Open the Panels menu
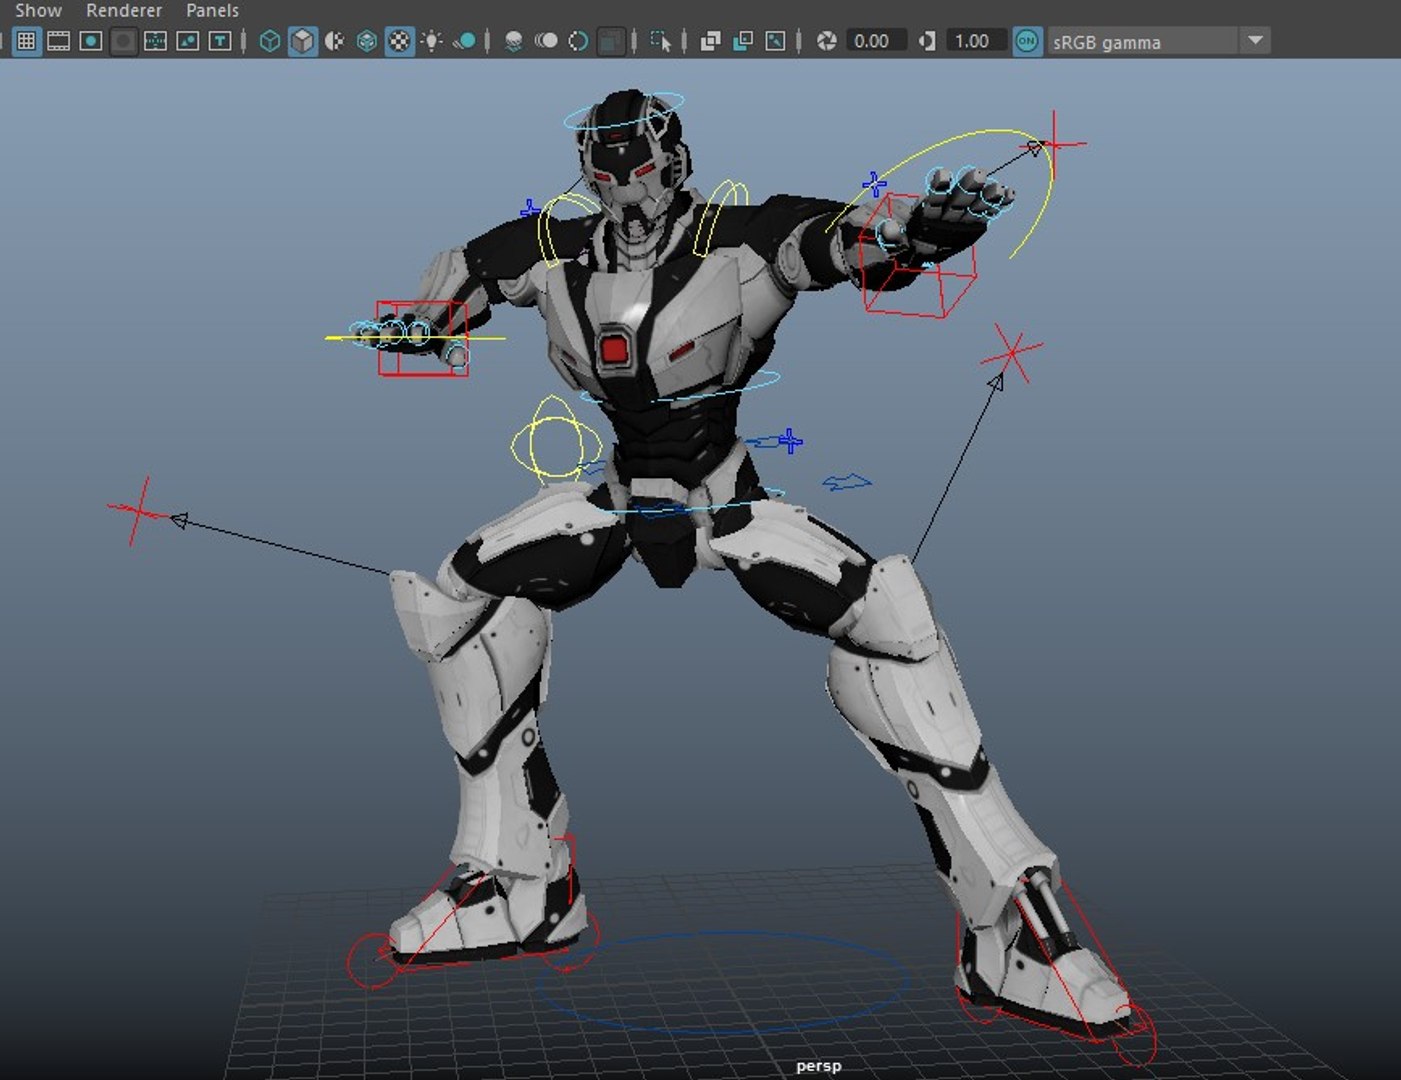This screenshot has height=1080, width=1401. click(212, 10)
